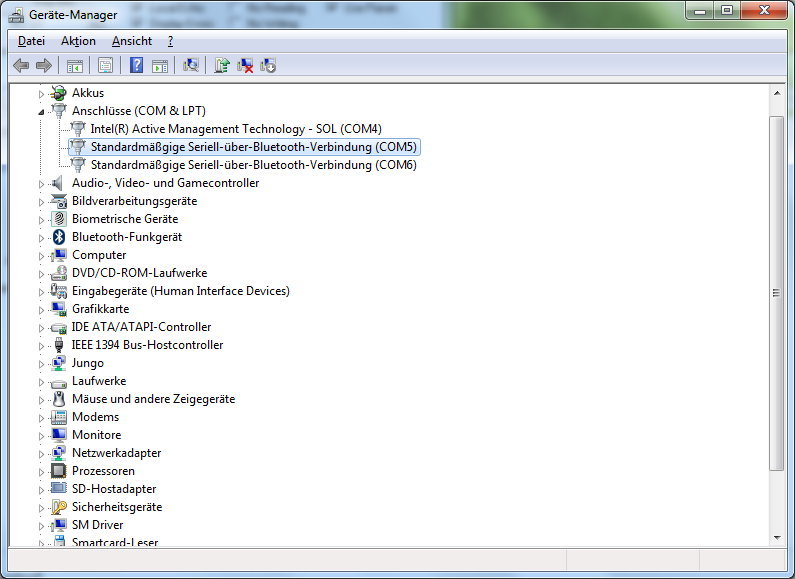Click the Update driver software icon
795x579 pixels.
tap(222, 65)
